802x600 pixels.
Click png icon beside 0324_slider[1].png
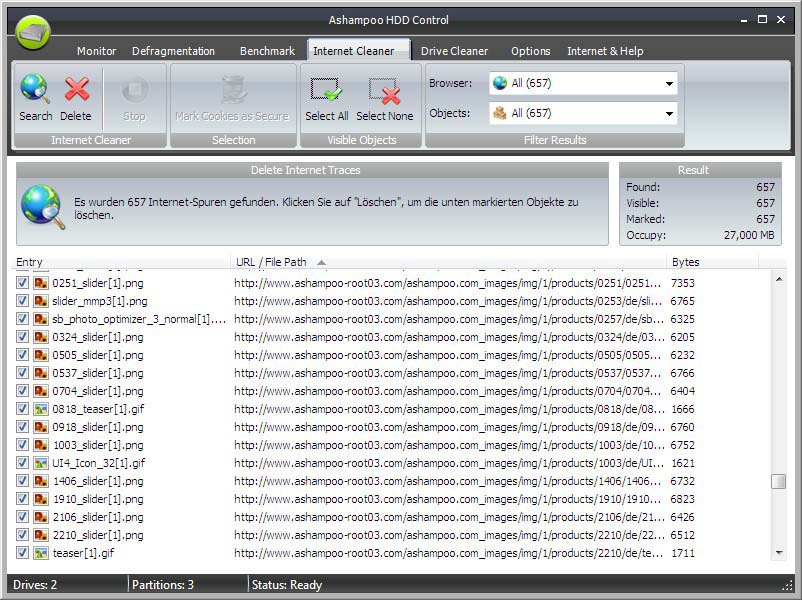[x=41, y=337]
